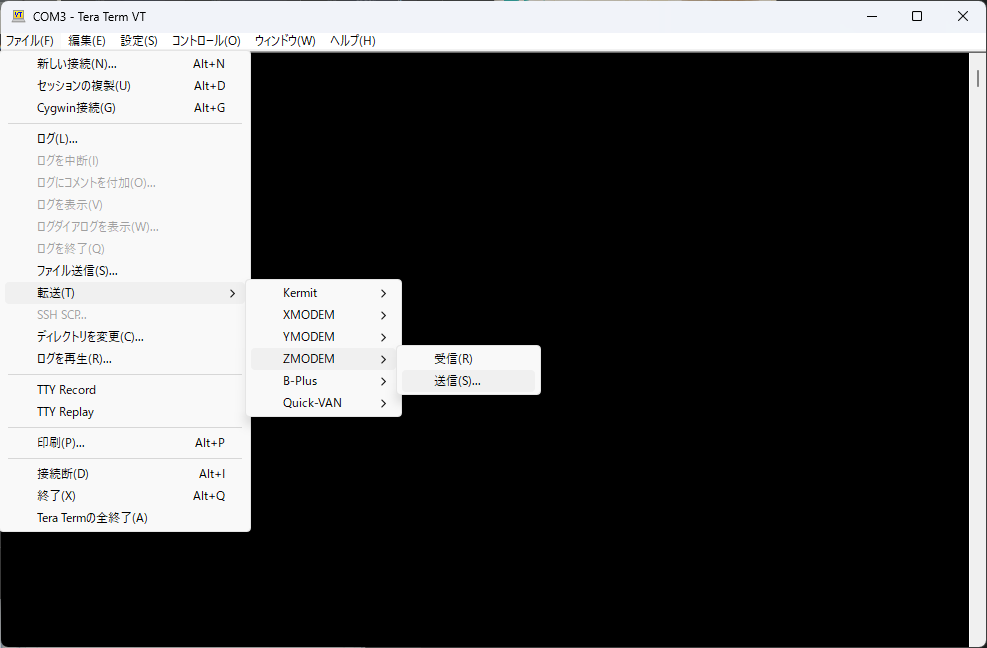This screenshot has height=648, width=987.
Task: Select Cygwin接続(G) entry
Action: pos(125,108)
